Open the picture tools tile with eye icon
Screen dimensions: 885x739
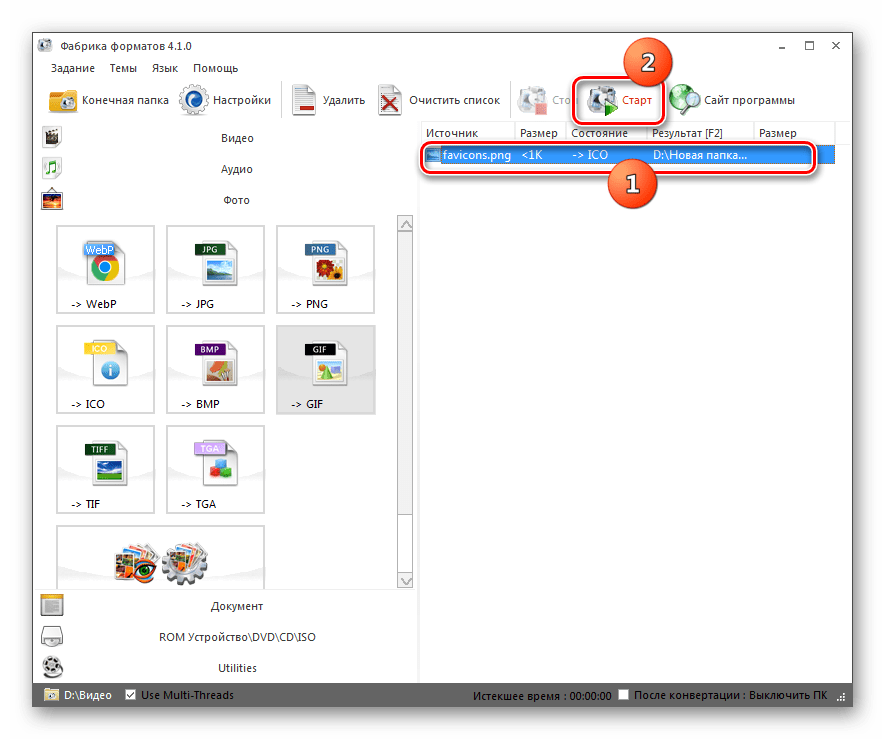pyautogui.click(x=160, y=557)
